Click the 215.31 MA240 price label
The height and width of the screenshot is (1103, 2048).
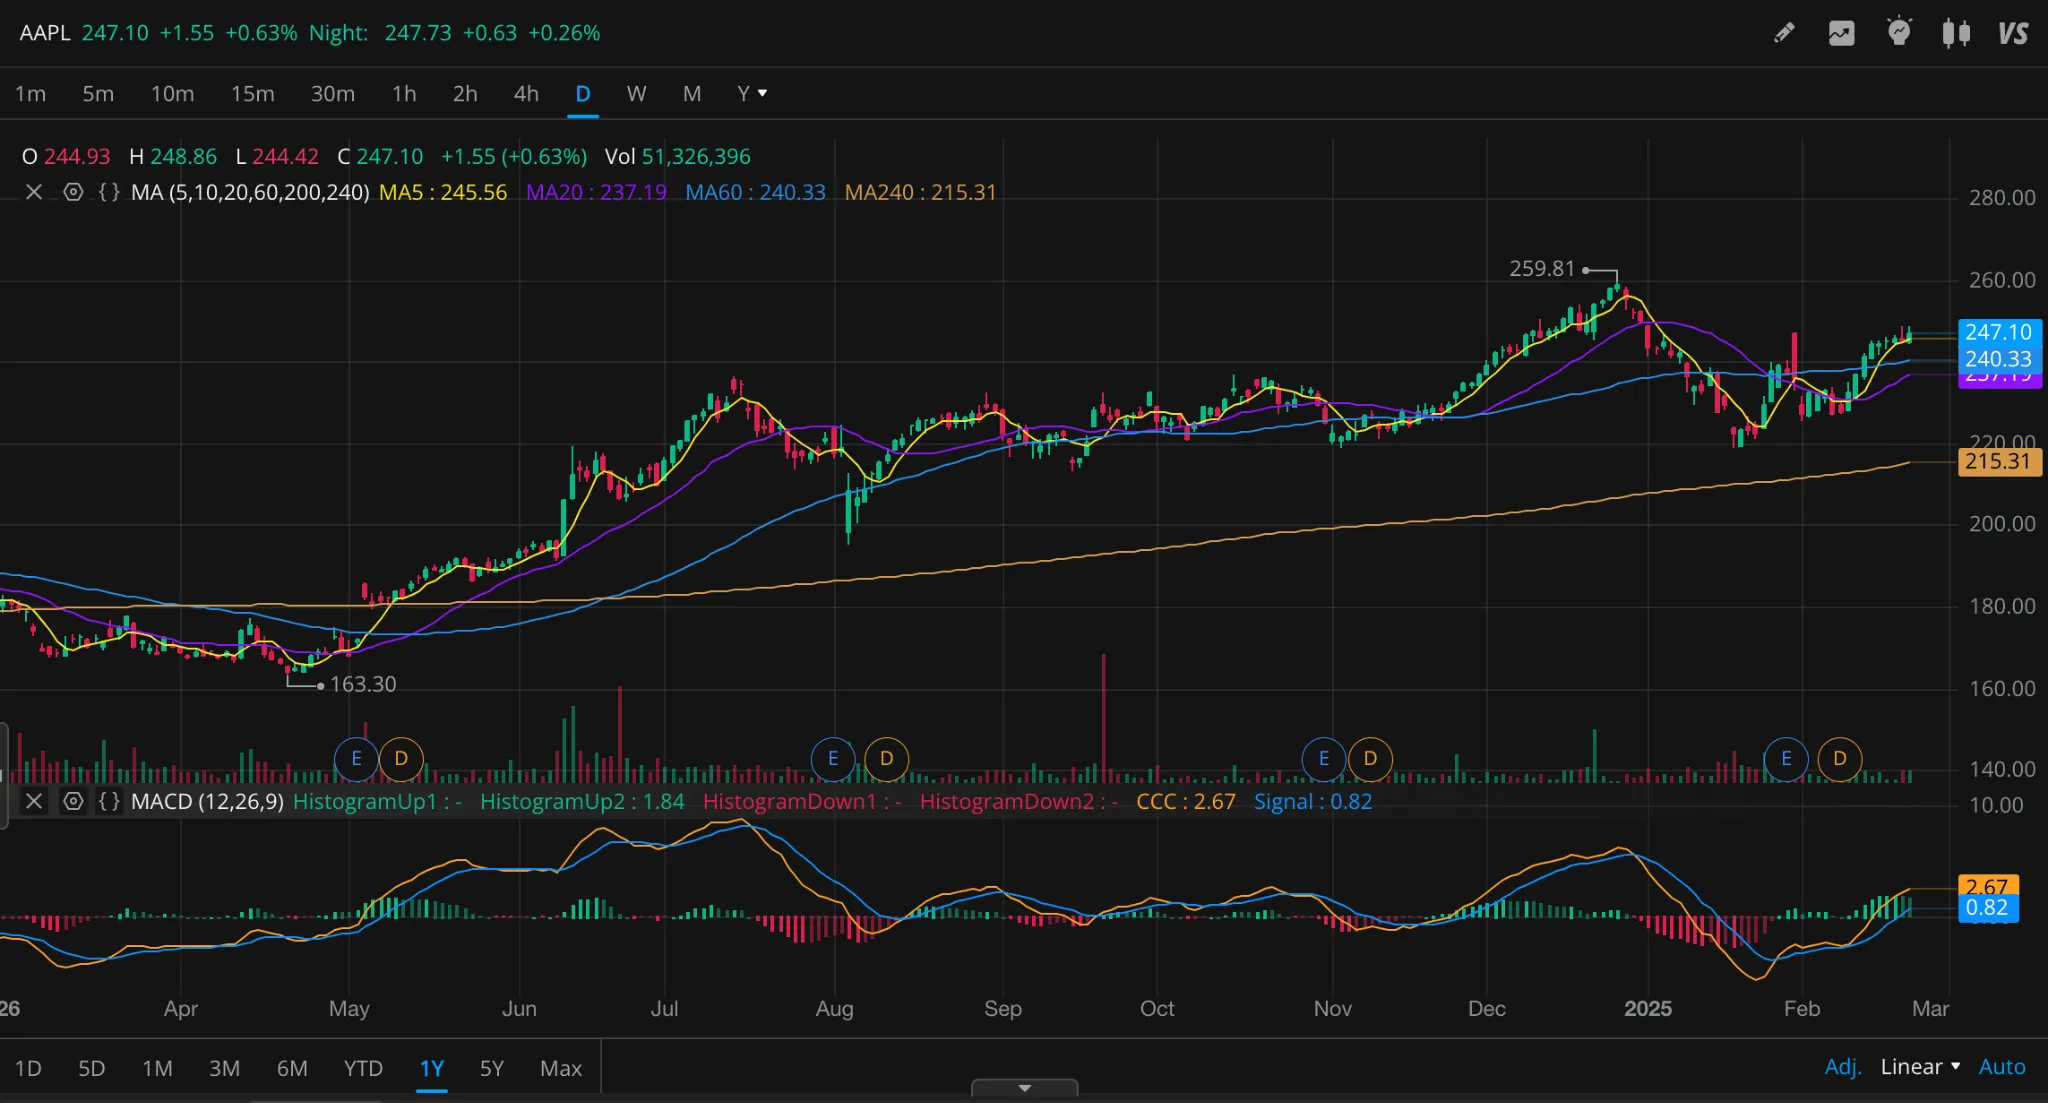1998,461
